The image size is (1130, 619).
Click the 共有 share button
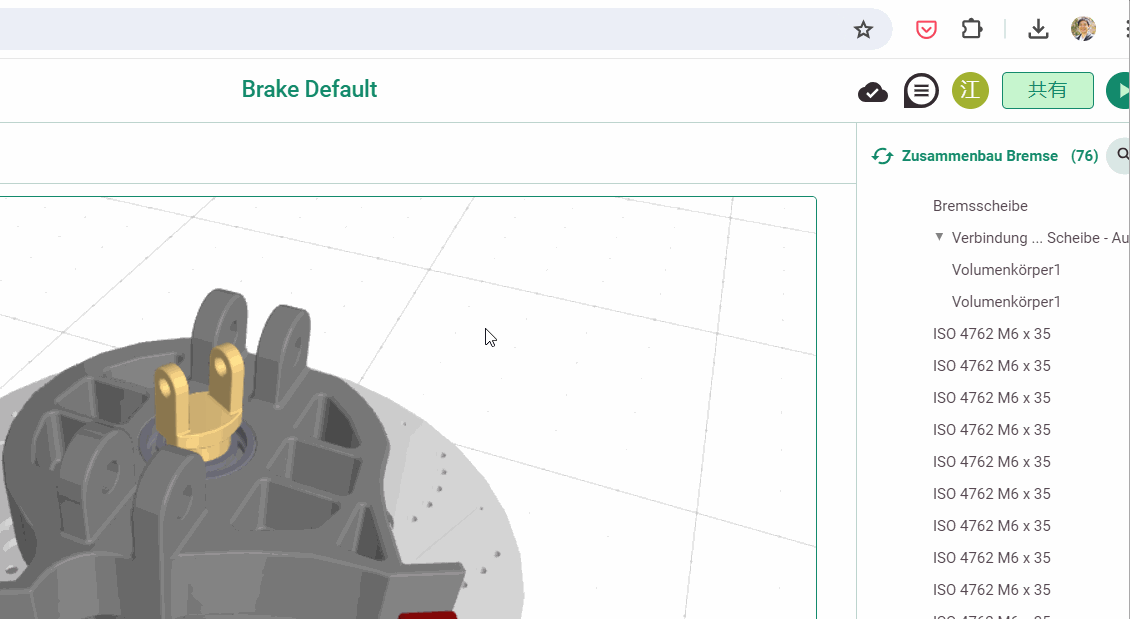[x=1047, y=90]
